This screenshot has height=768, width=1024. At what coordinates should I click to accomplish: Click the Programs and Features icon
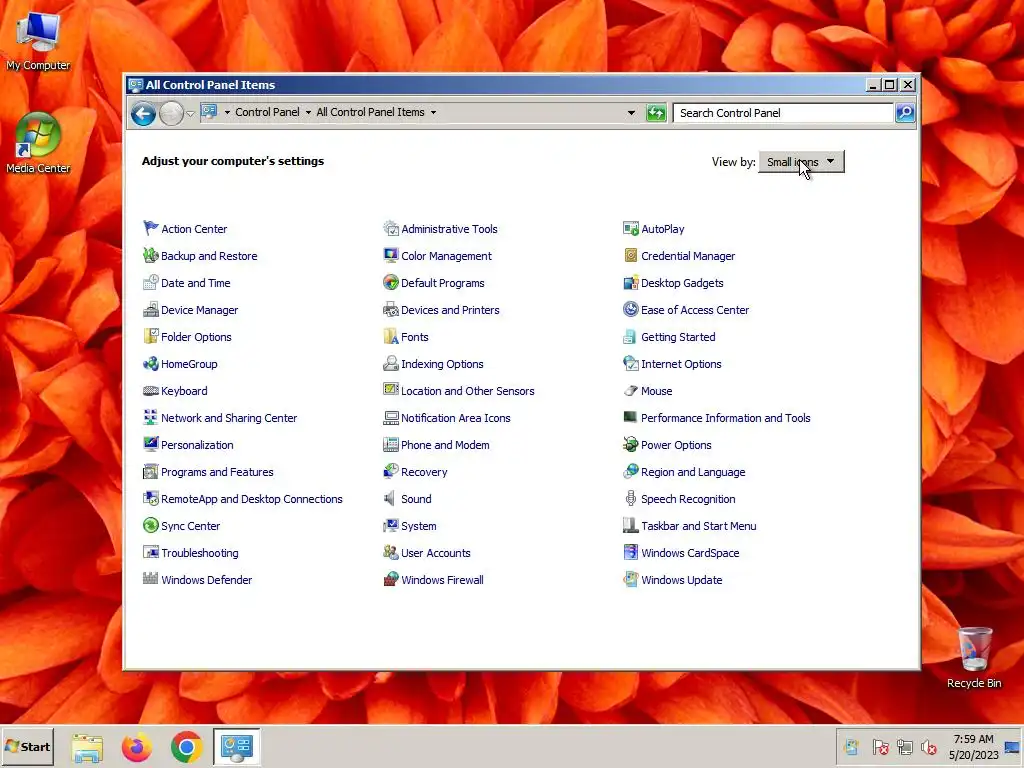(x=151, y=472)
